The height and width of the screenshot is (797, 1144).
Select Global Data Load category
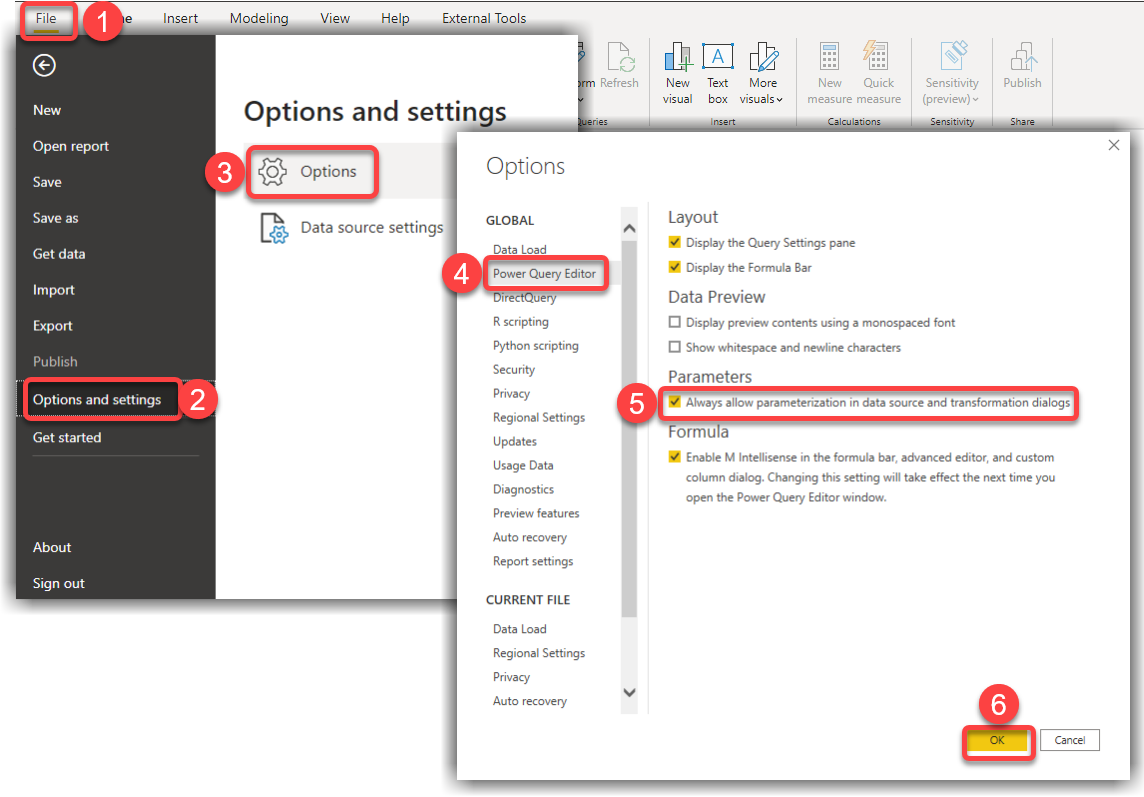(519, 250)
